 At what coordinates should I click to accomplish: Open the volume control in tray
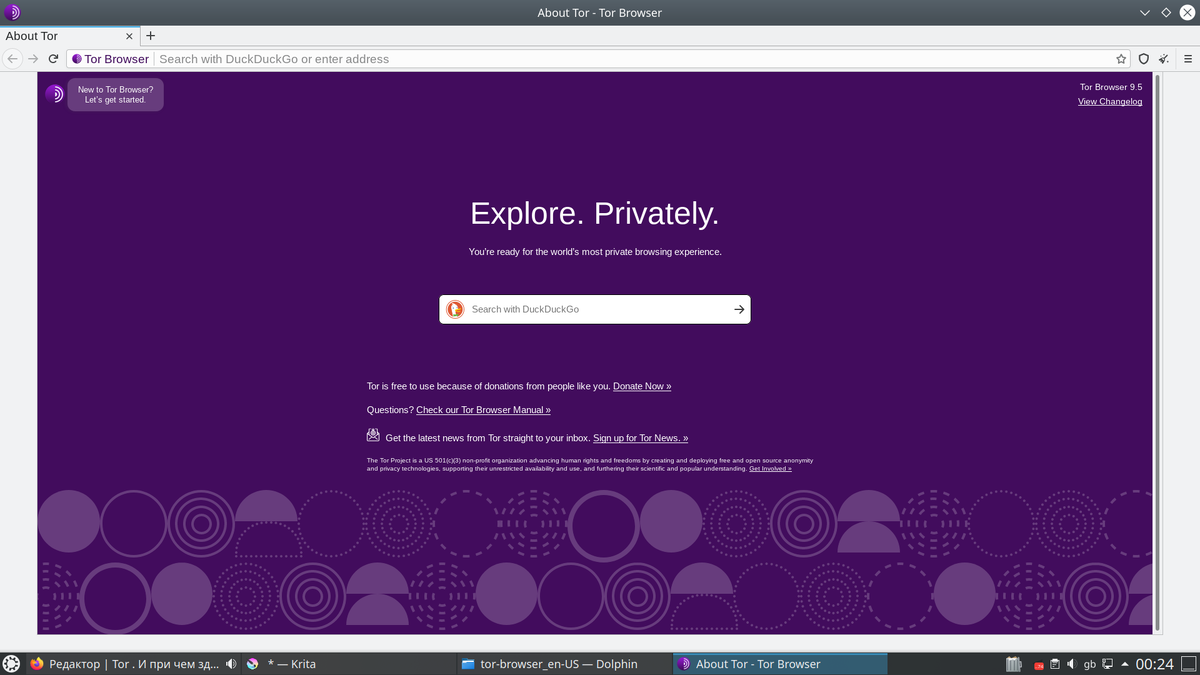[x=1072, y=664]
